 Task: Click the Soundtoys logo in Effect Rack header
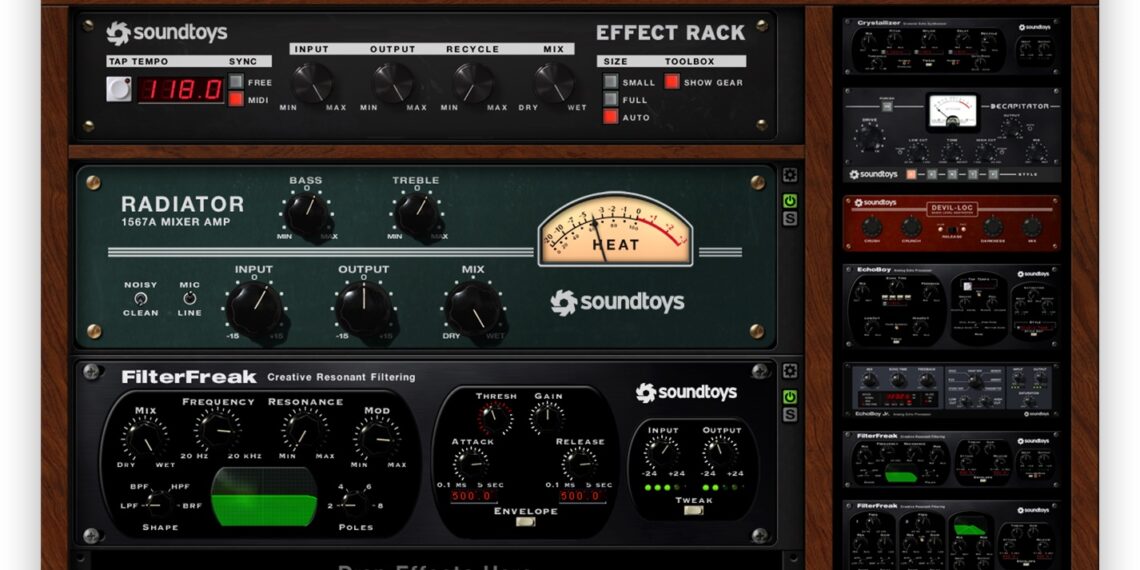[x=166, y=33]
